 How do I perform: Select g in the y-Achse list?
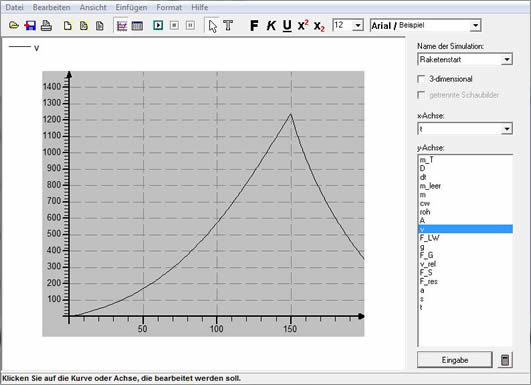pos(466,247)
